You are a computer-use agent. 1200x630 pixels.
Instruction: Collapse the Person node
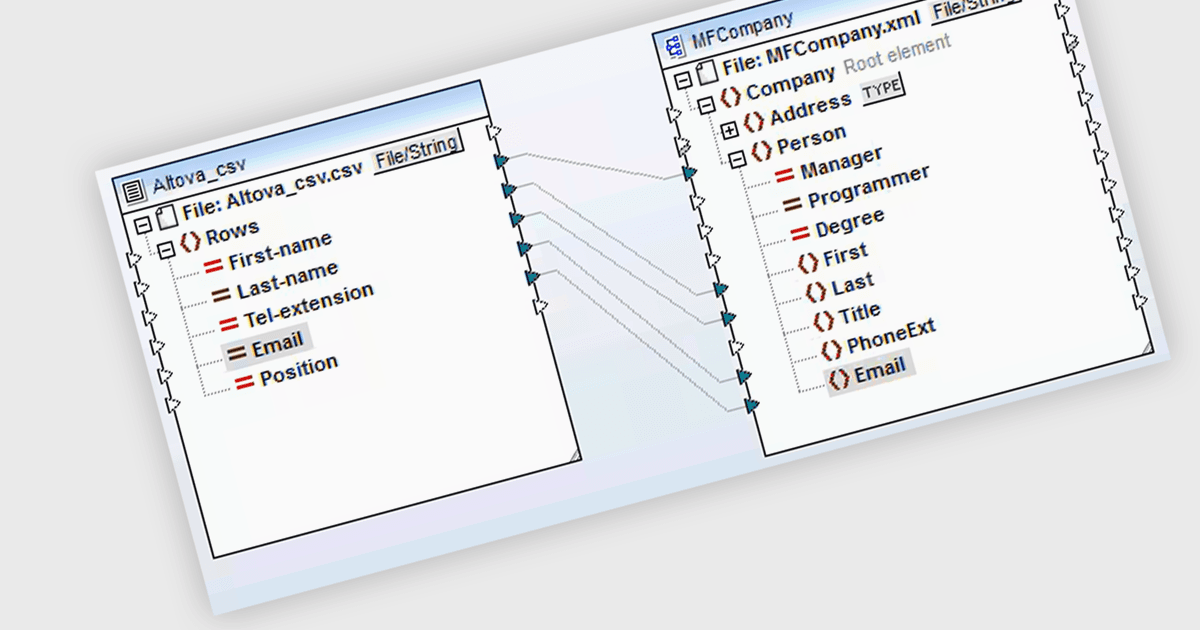(x=737, y=158)
